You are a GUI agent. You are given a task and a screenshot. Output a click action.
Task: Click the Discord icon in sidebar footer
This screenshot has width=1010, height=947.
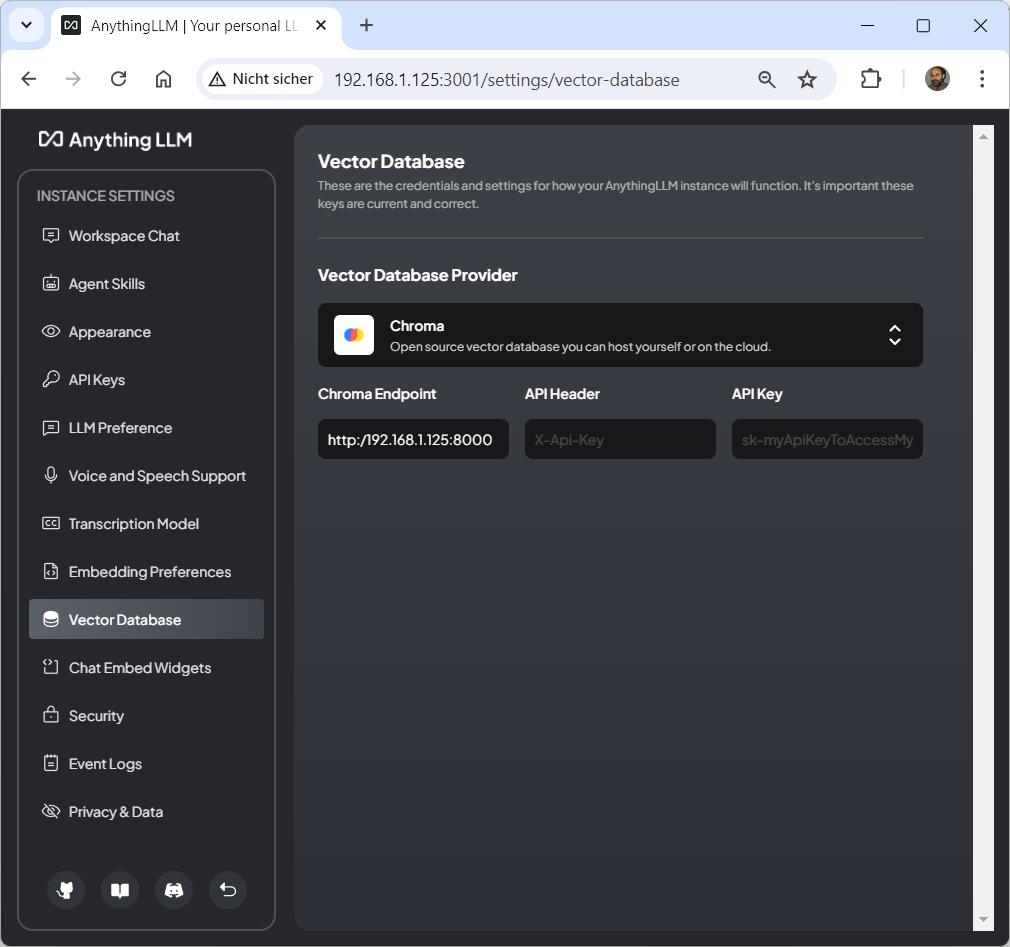(x=174, y=889)
